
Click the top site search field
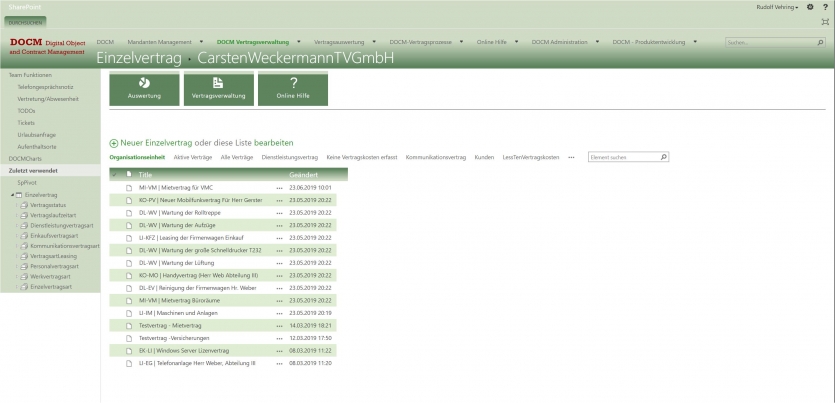[x=771, y=42]
